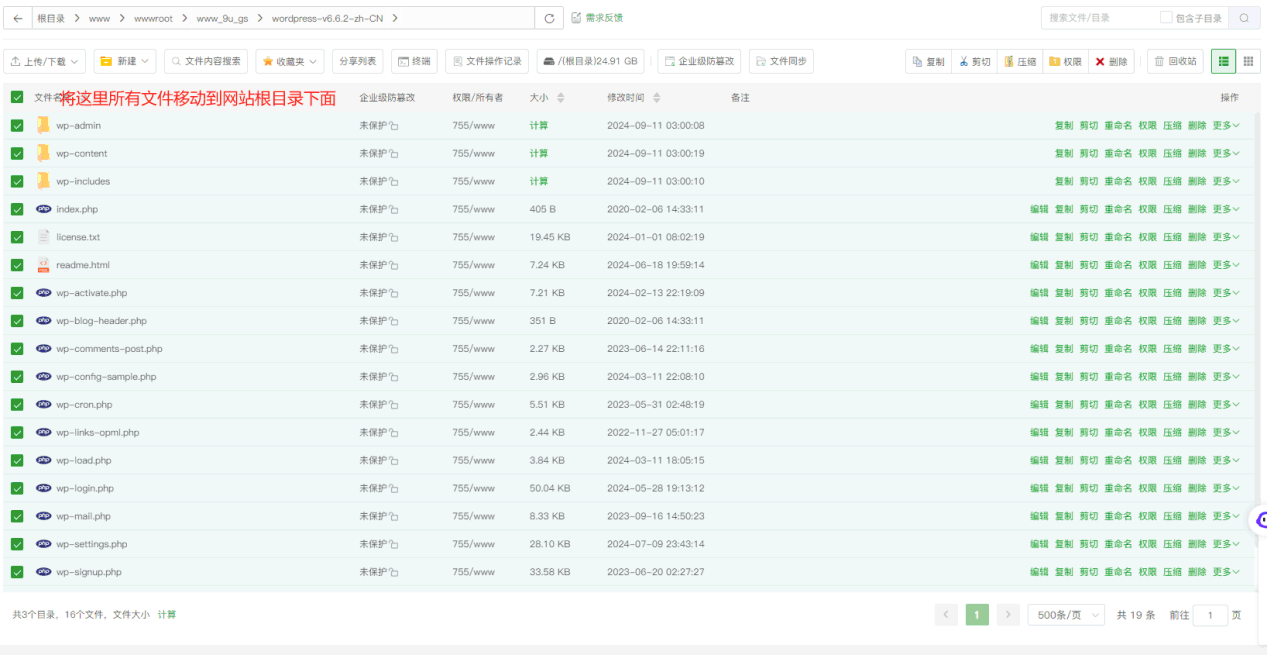Click the HTML icon of readme.html
1267x655 pixels.
(43, 265)
